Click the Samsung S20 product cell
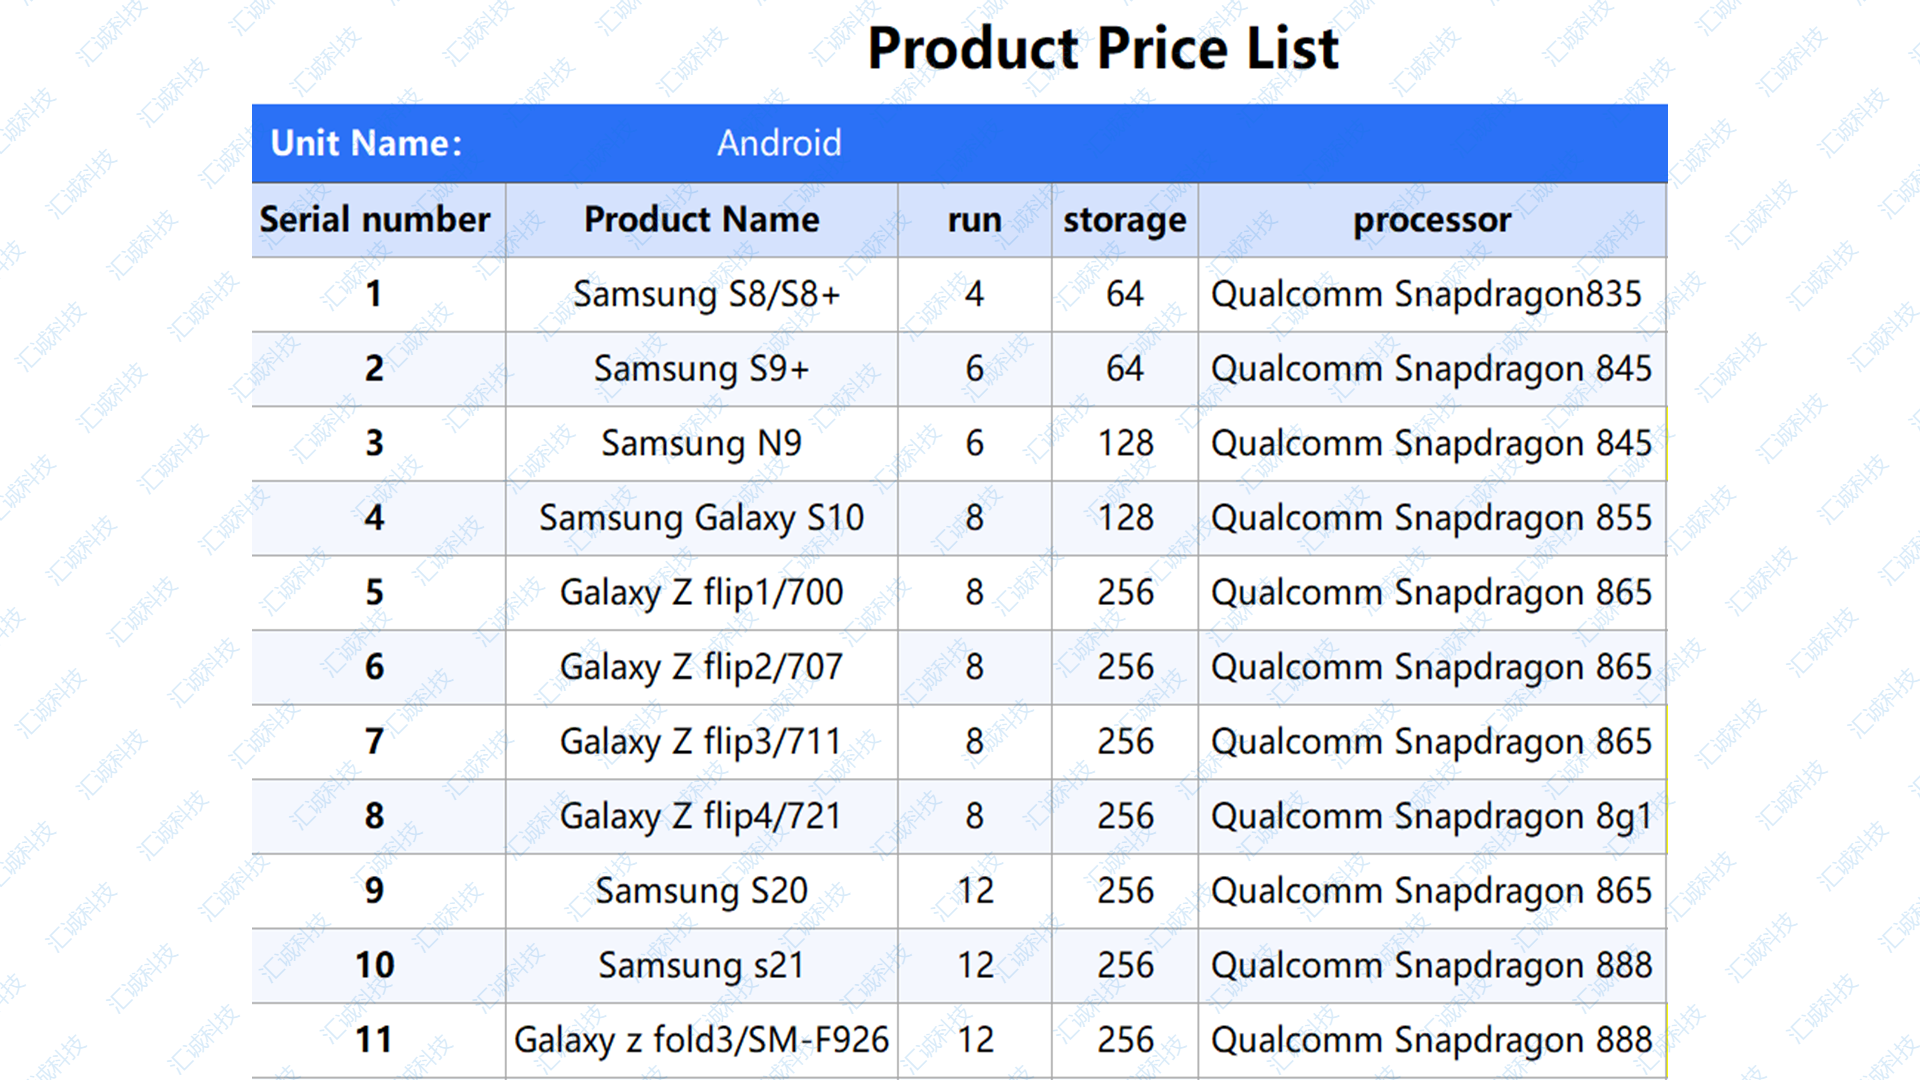This screenshot has height=1080, width=1920. [x=701, y=891]
